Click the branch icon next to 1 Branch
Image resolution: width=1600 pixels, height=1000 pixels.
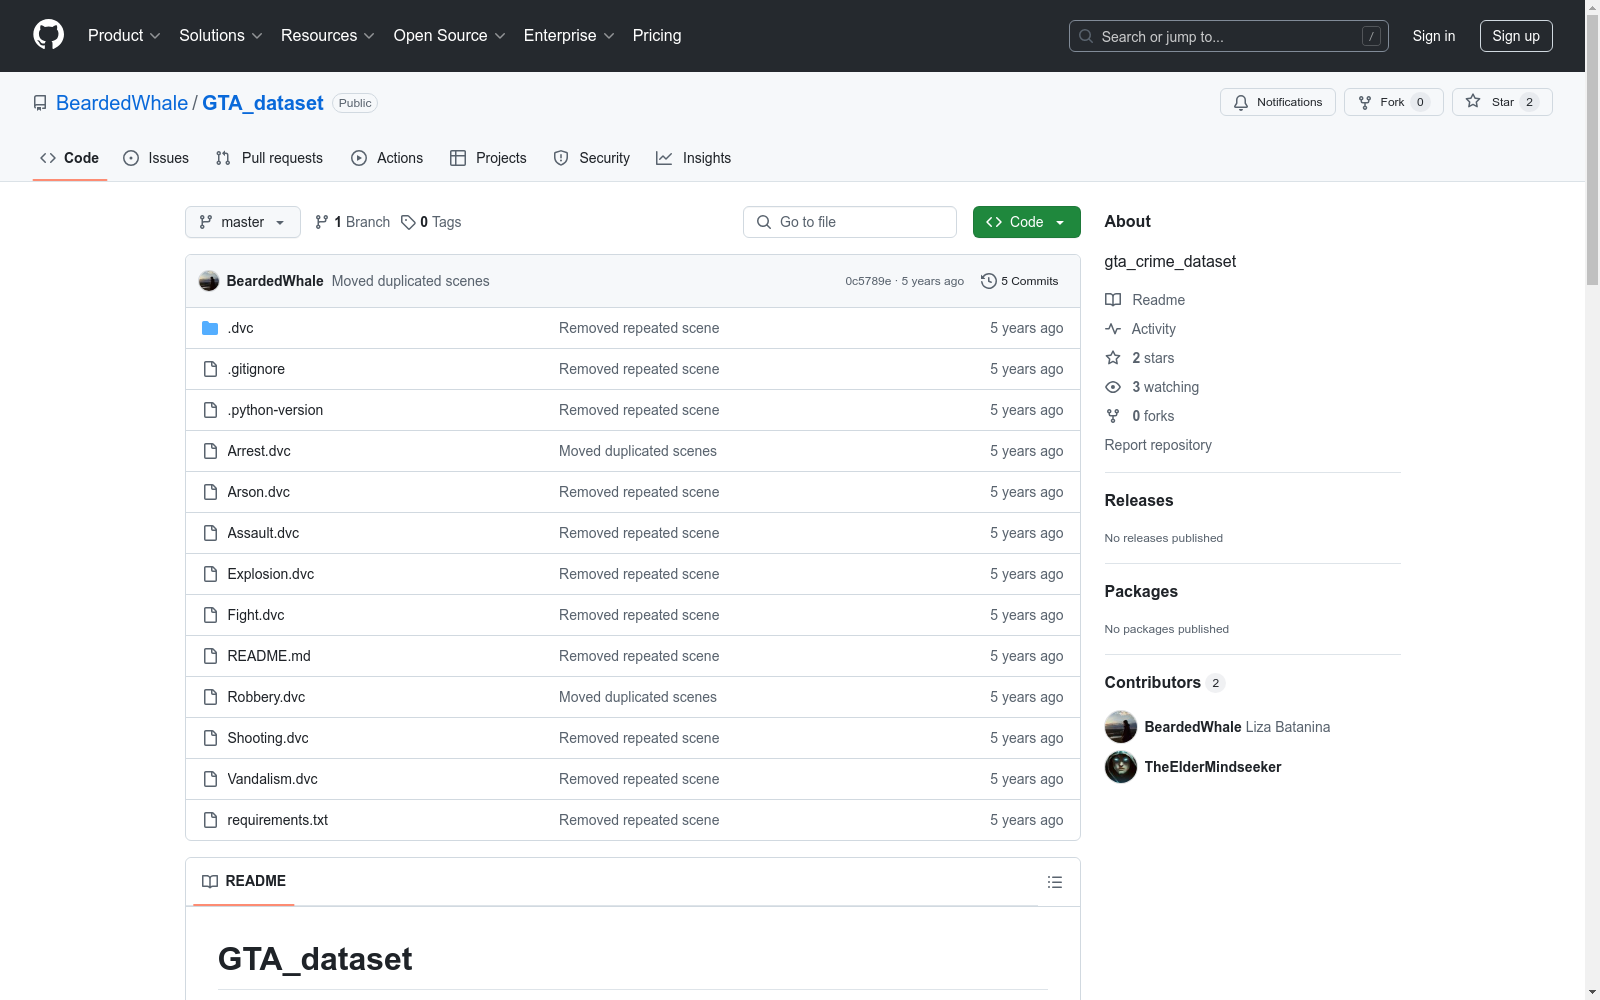[322, 222]
